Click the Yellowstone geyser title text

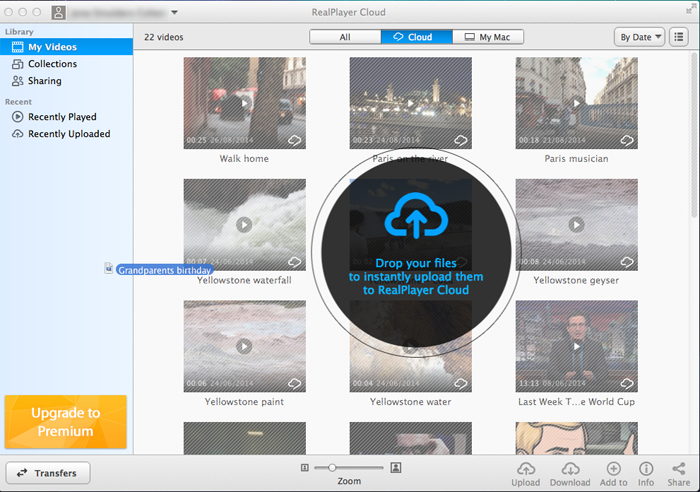(576, 280)
